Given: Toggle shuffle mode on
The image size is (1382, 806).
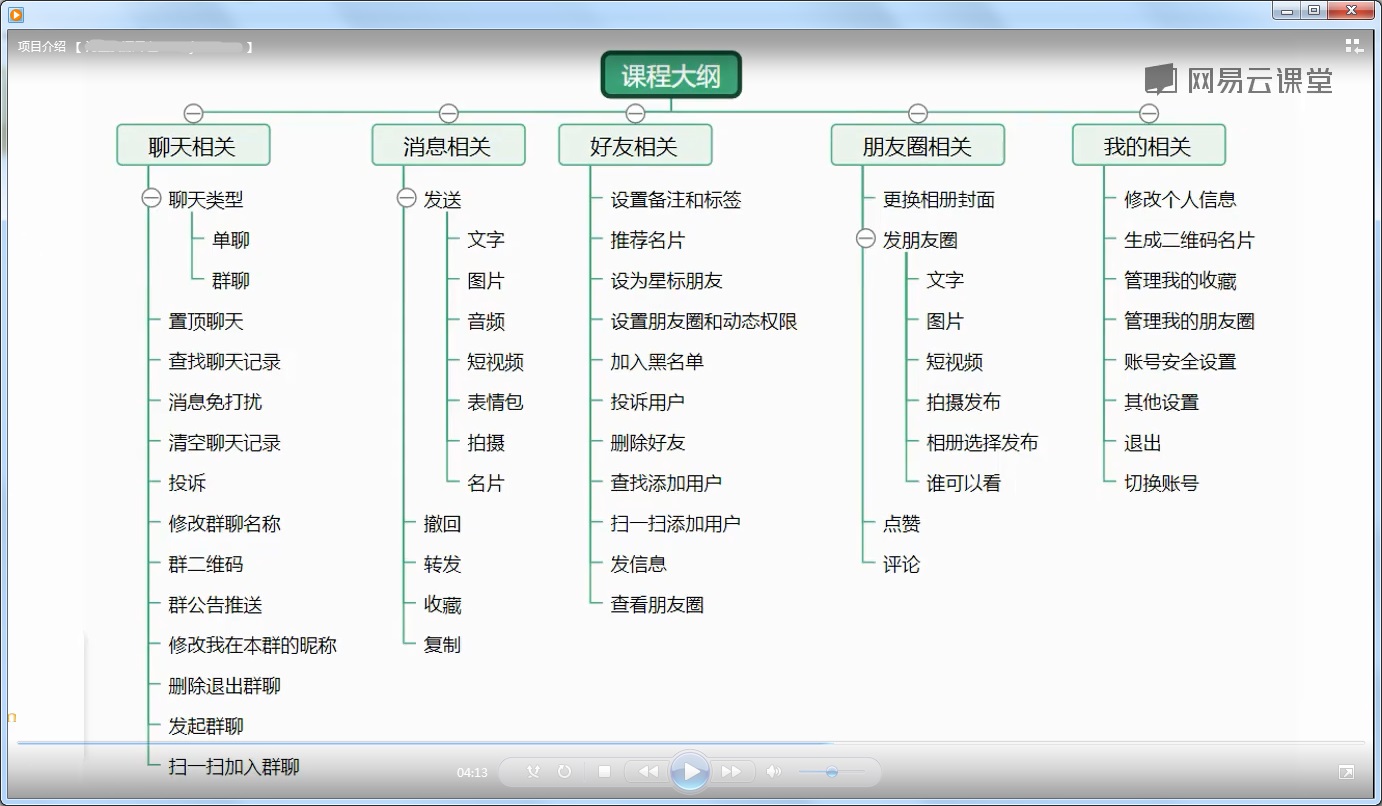Looking at the screenshot, I should (533, 772).
